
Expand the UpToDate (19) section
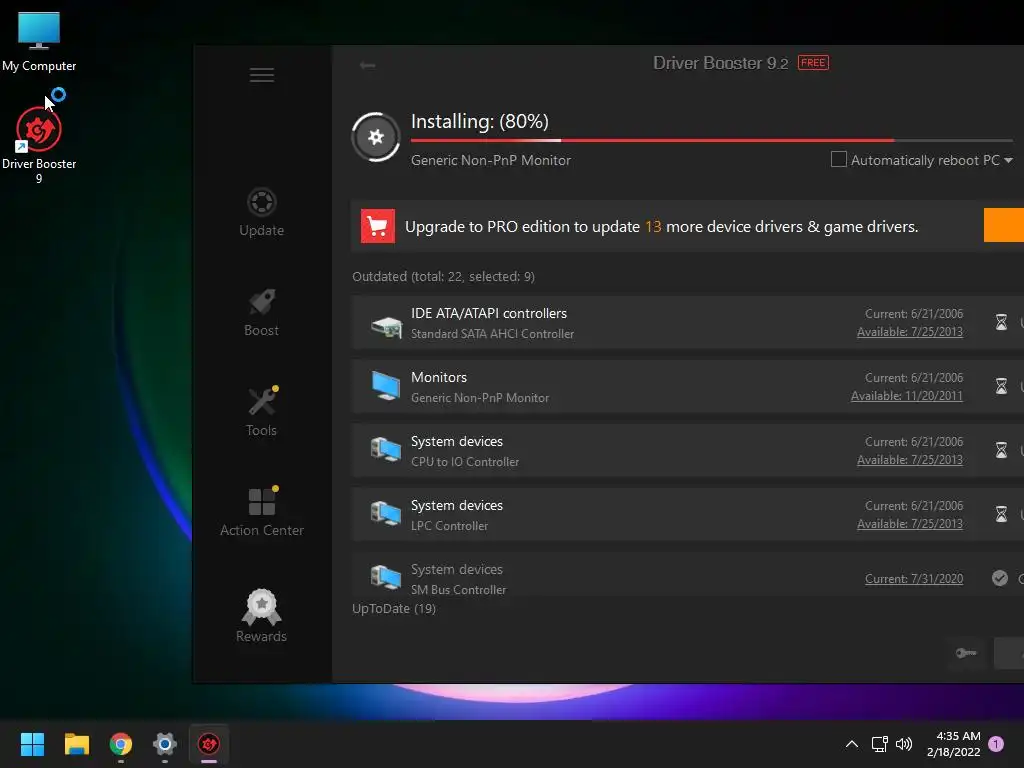[x=394, y=609]
